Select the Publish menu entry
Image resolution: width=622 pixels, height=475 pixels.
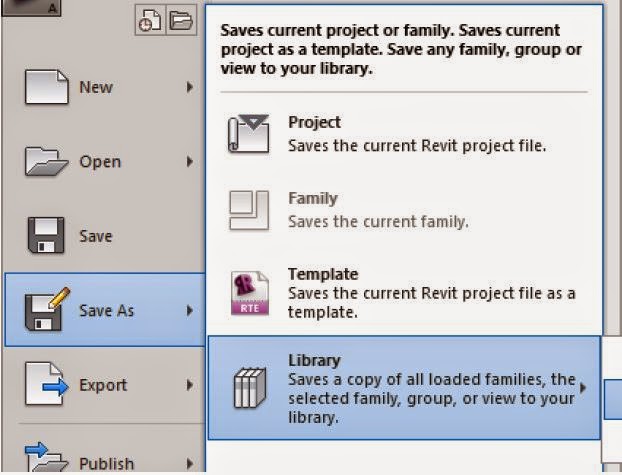105,458
